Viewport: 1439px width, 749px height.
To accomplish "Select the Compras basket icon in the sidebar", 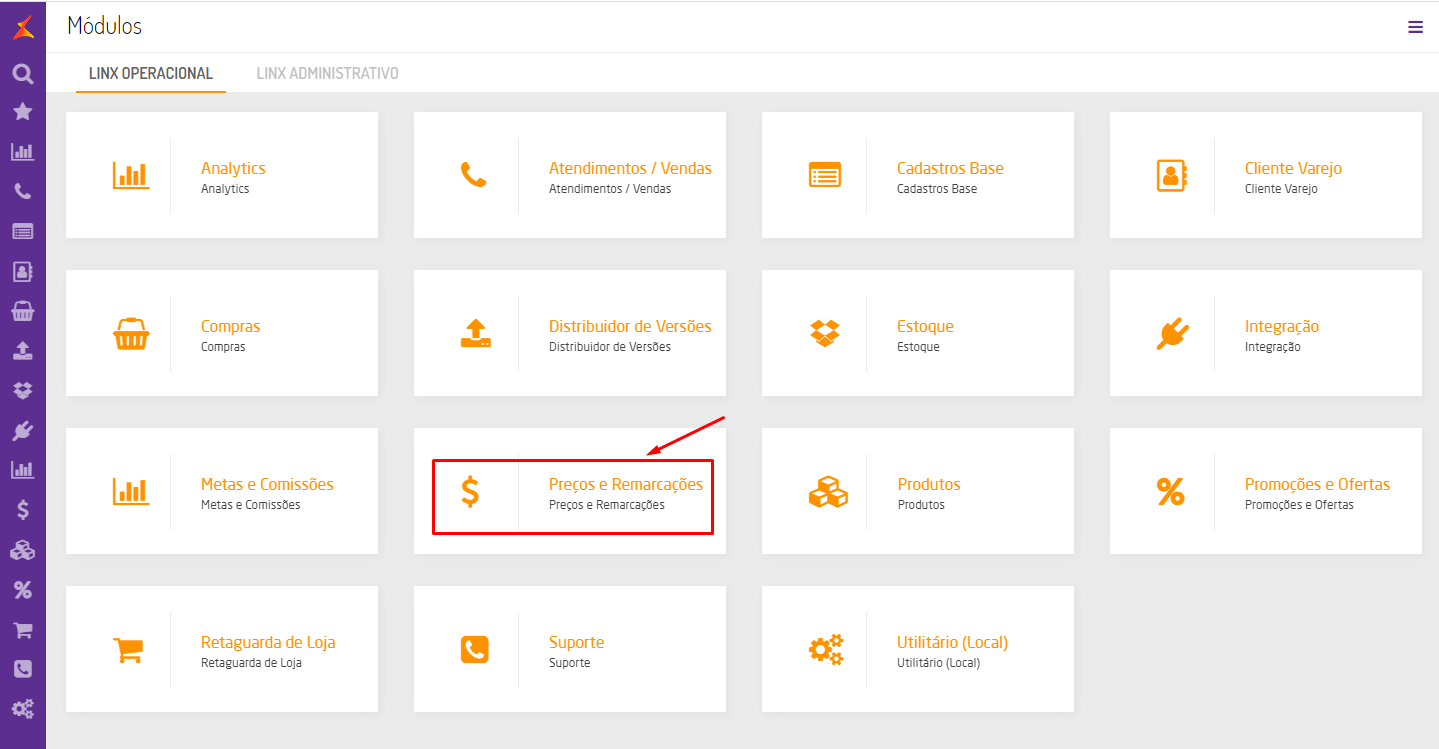I will 22,311.
